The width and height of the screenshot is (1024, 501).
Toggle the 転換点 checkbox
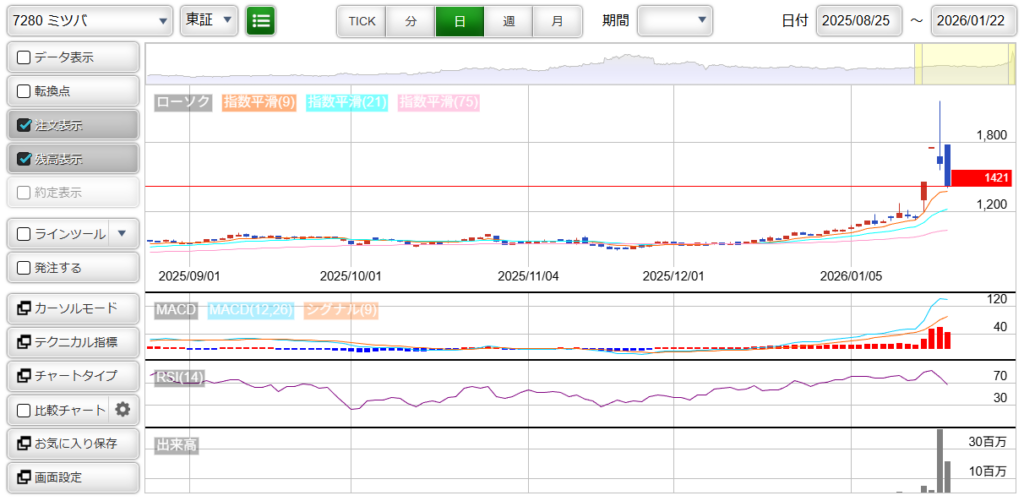[25, 91]
